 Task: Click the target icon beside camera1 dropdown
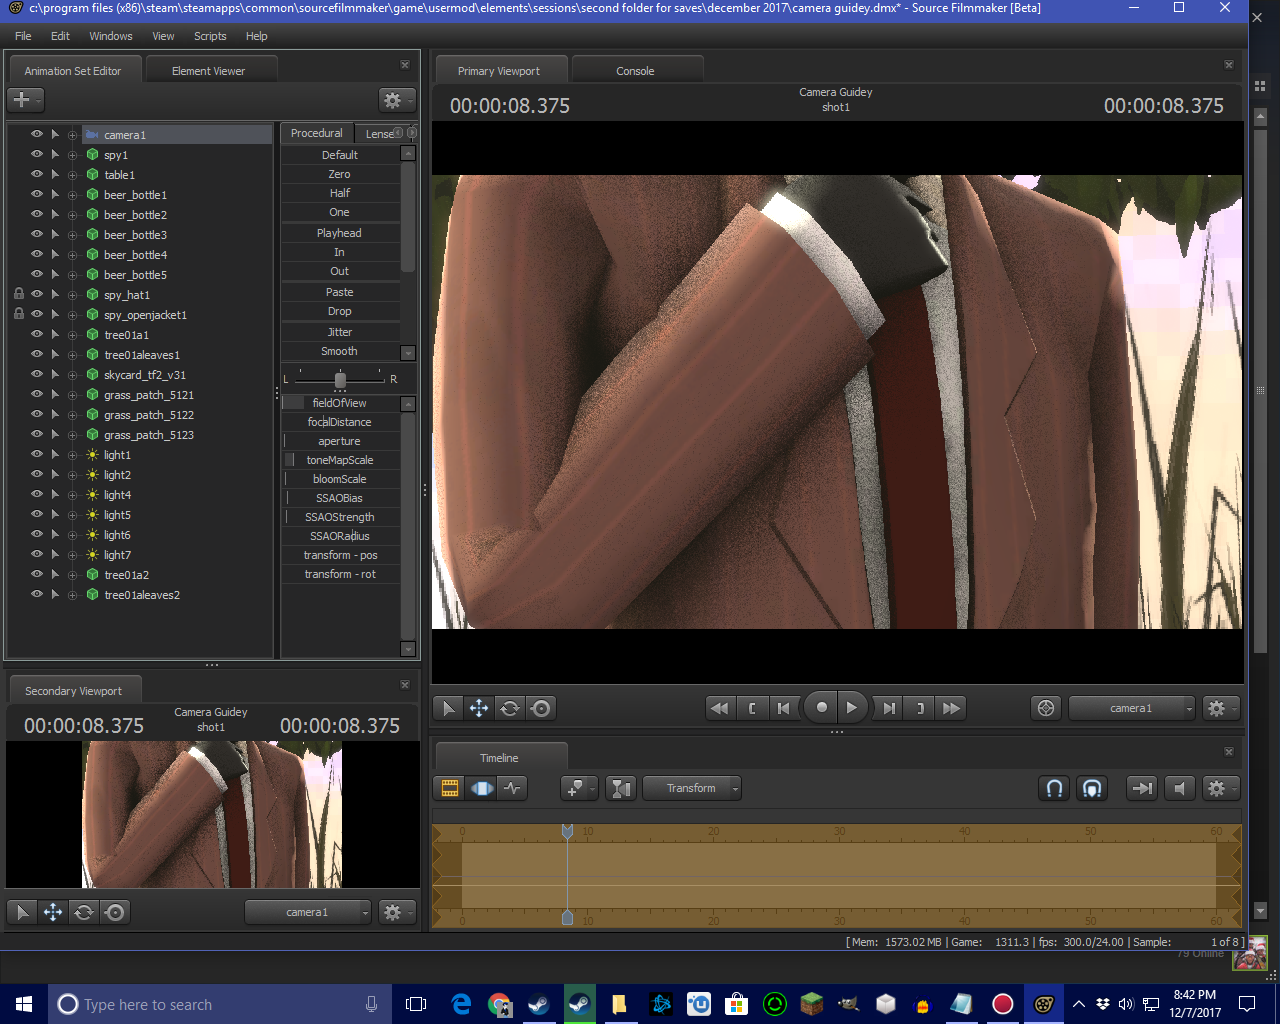[x=1046, y=708]
